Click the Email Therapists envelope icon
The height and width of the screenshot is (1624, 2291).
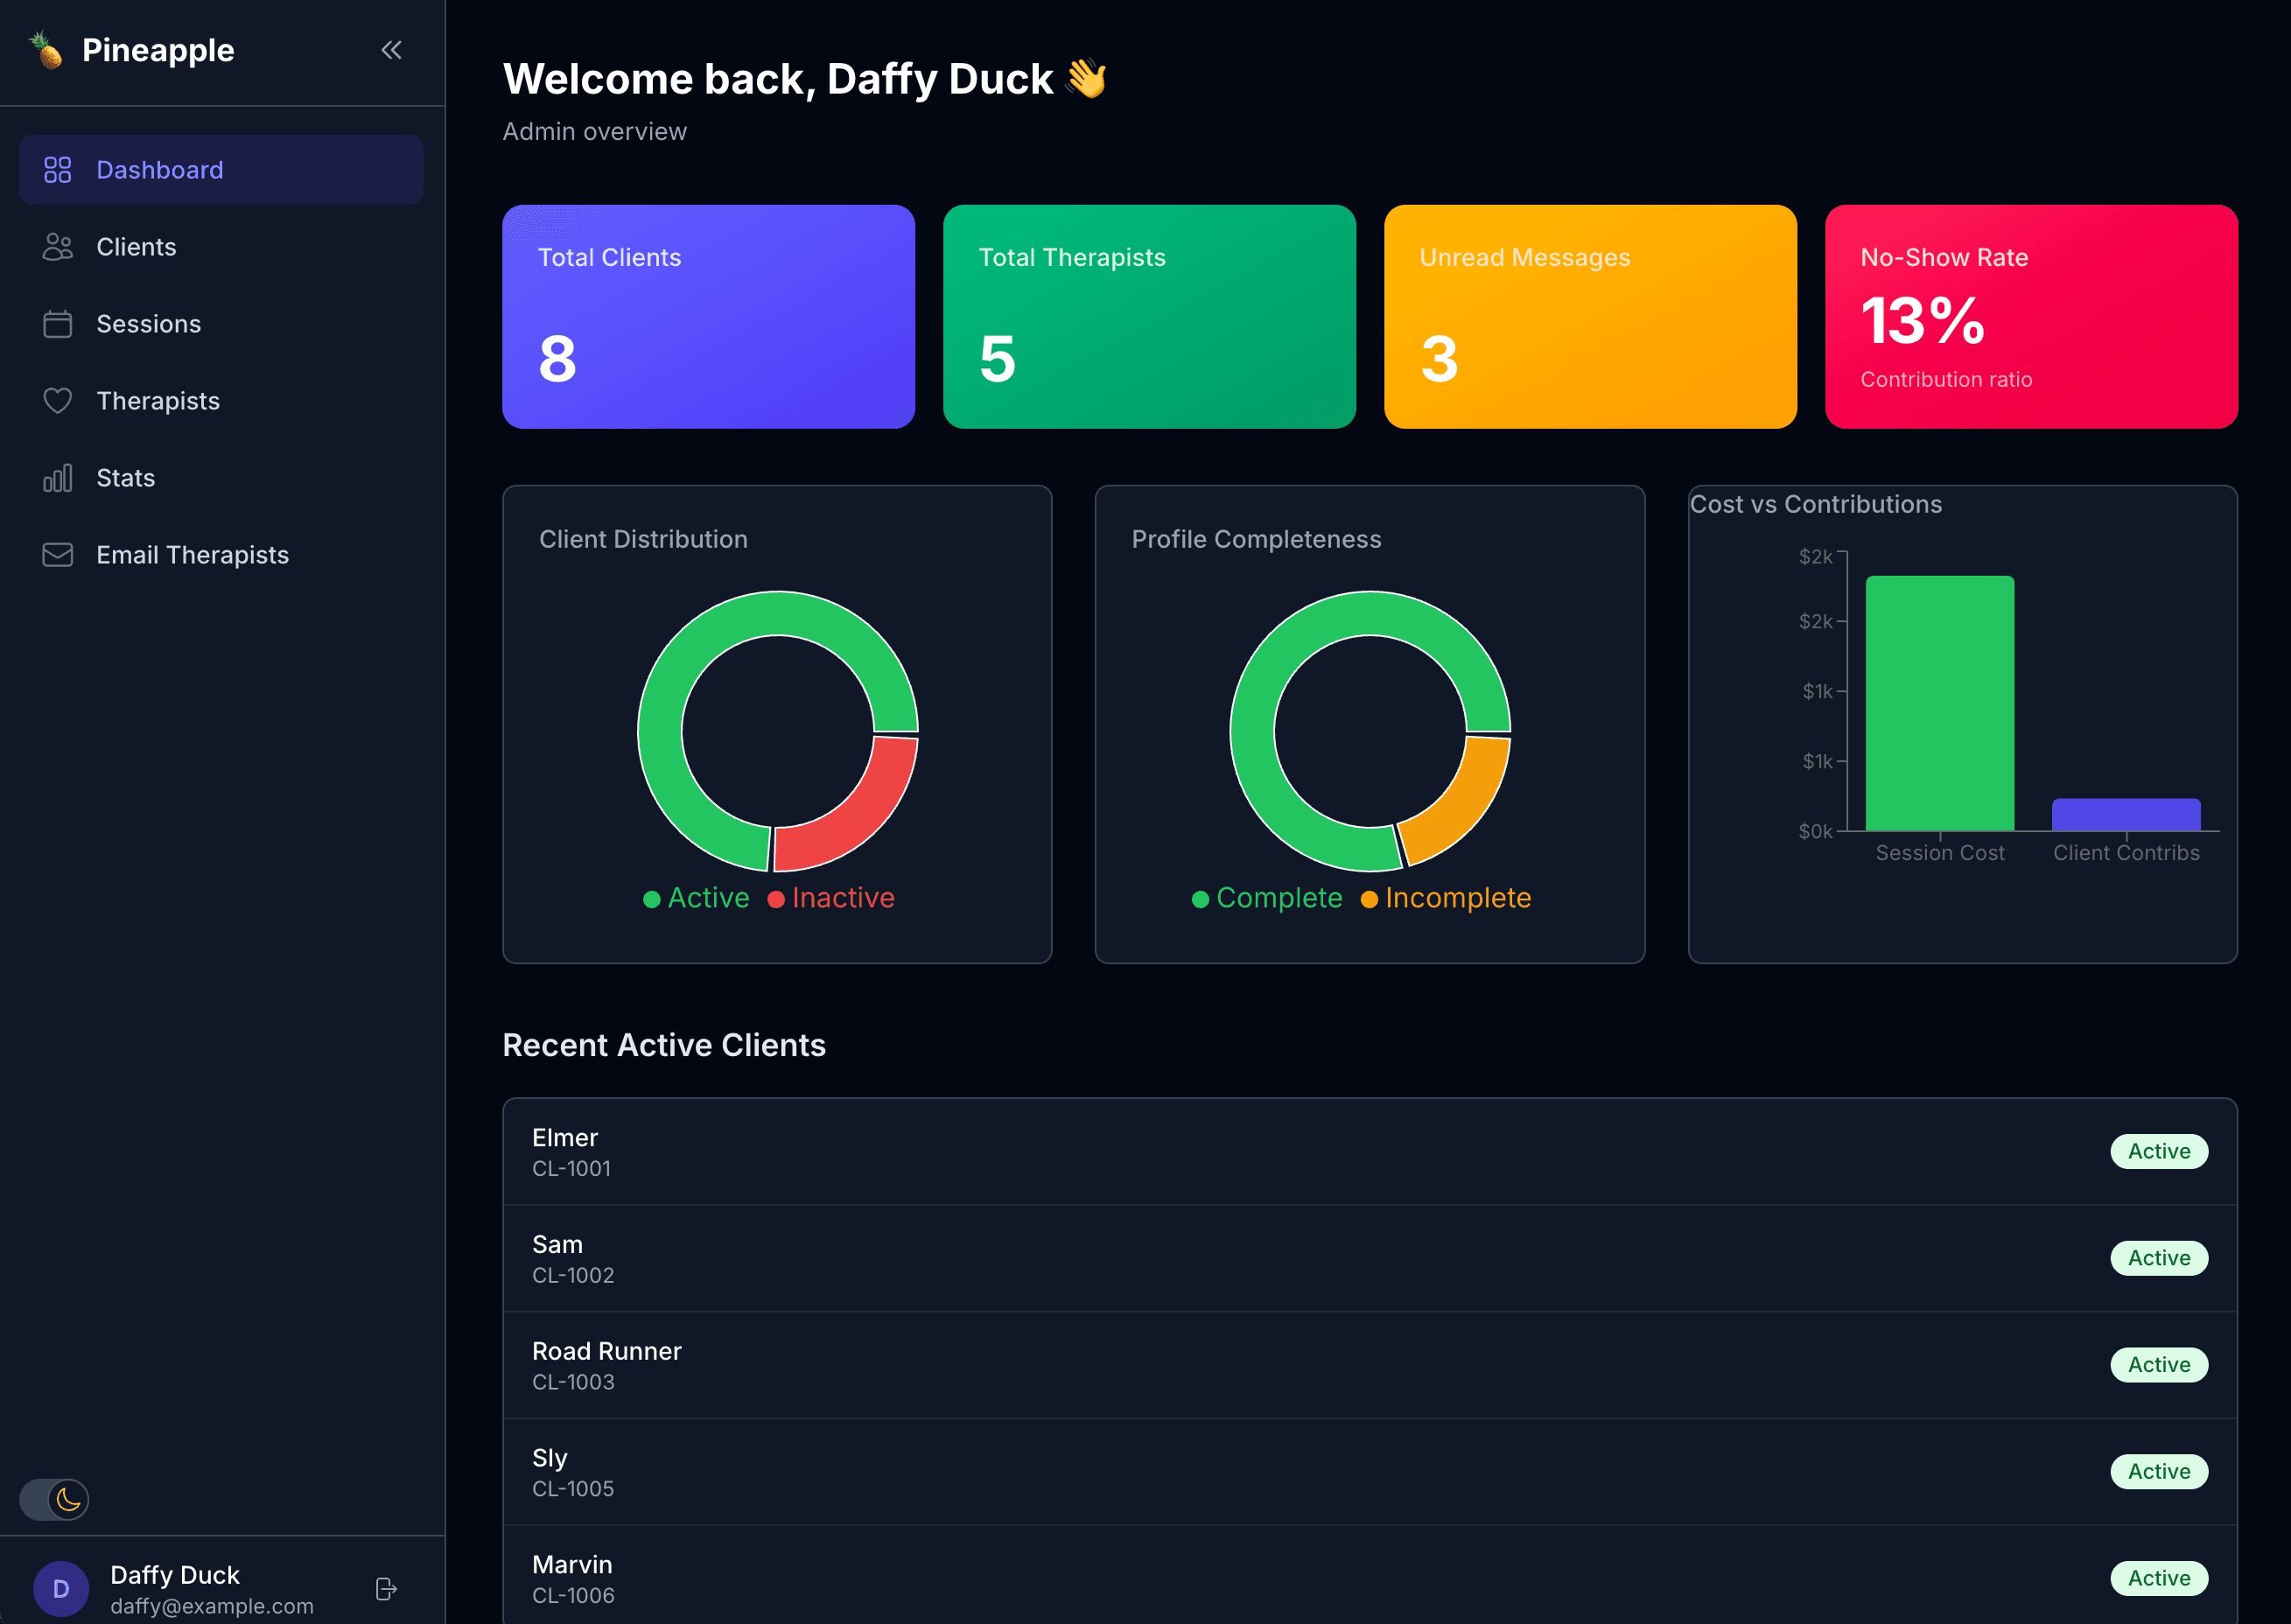pyautogui.click(x=57, y=554)
